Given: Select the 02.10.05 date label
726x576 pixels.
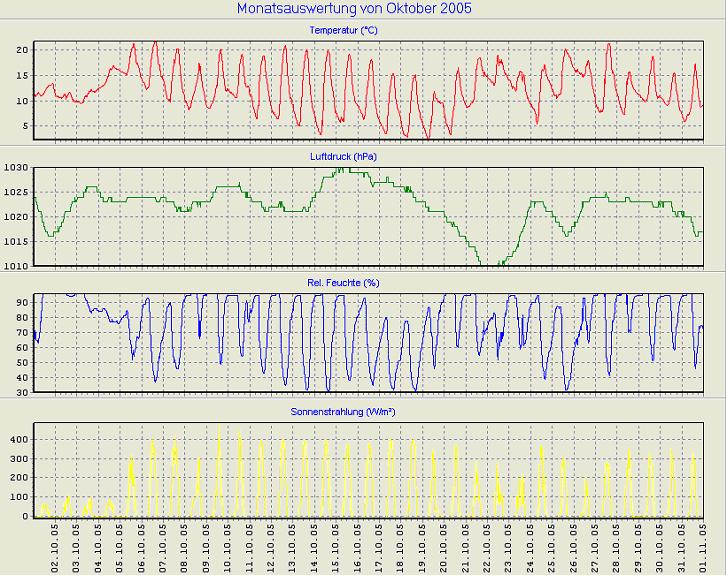Looking at the screenshot, I should tap(56, 546).
